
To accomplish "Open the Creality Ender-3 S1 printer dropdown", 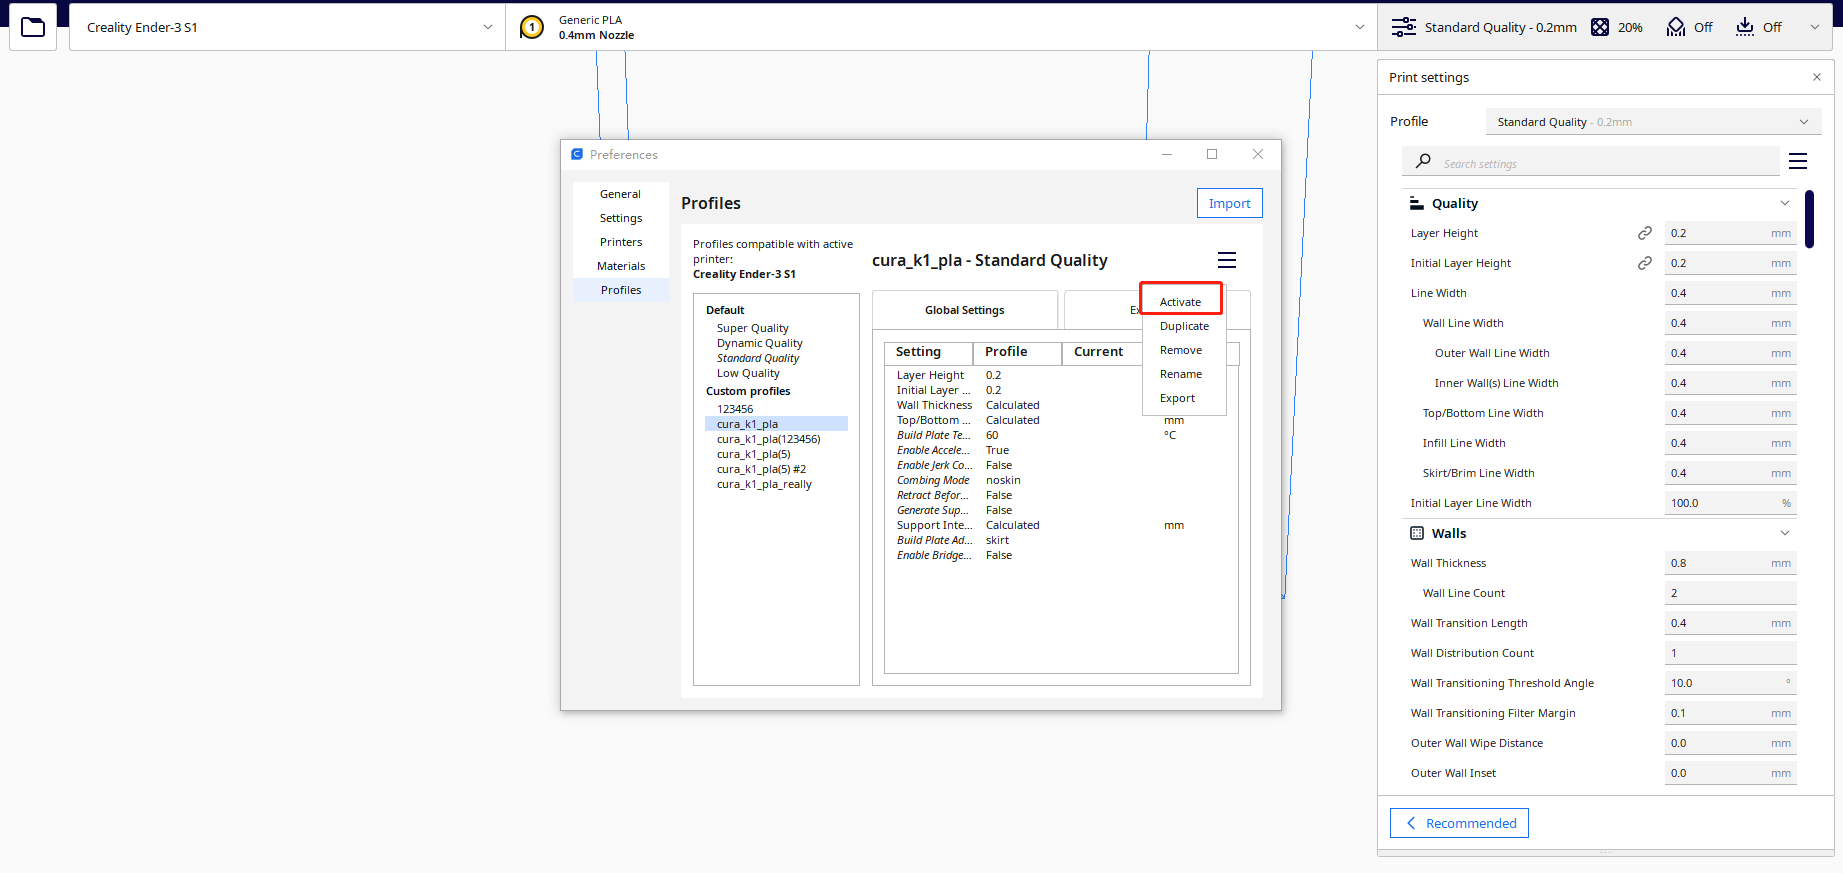I will coord(287,27).
